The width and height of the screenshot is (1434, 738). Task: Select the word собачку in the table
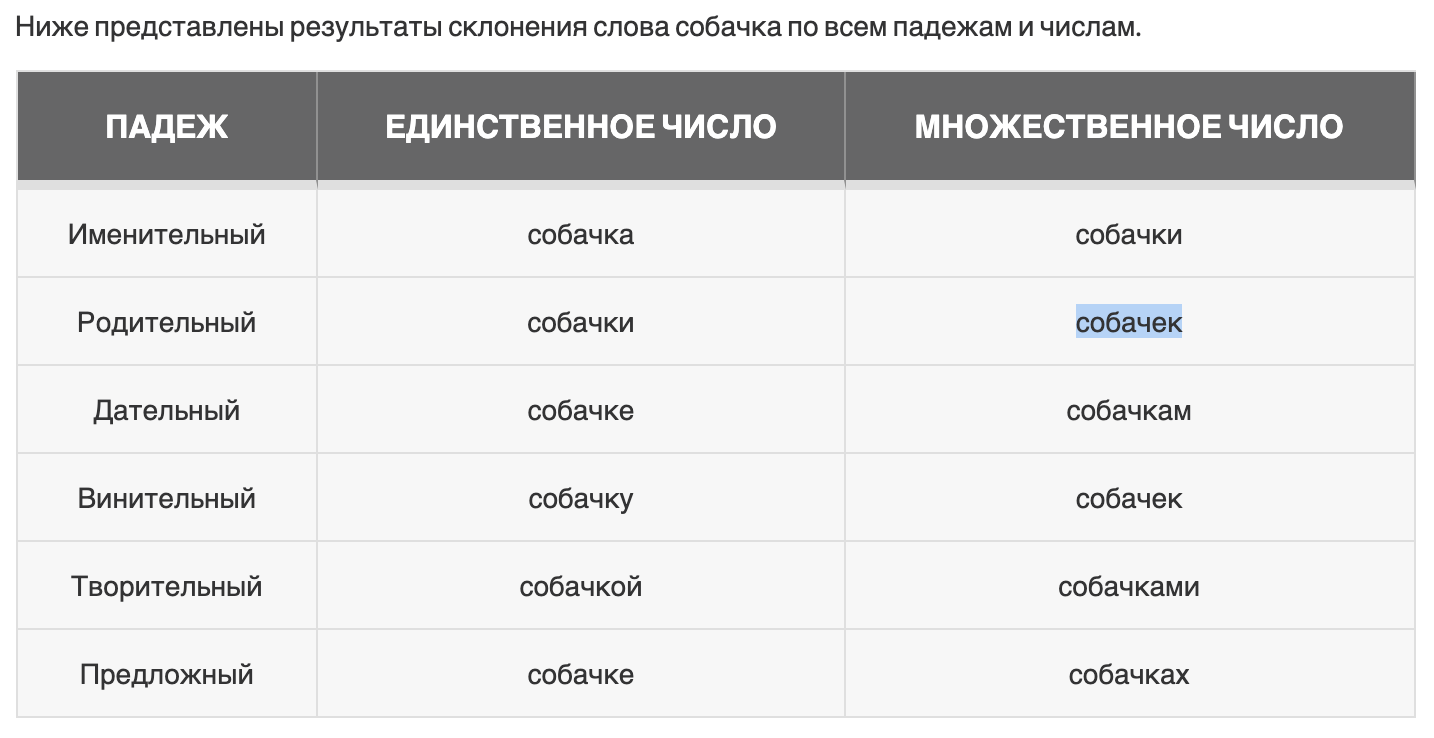coord(580,499)
